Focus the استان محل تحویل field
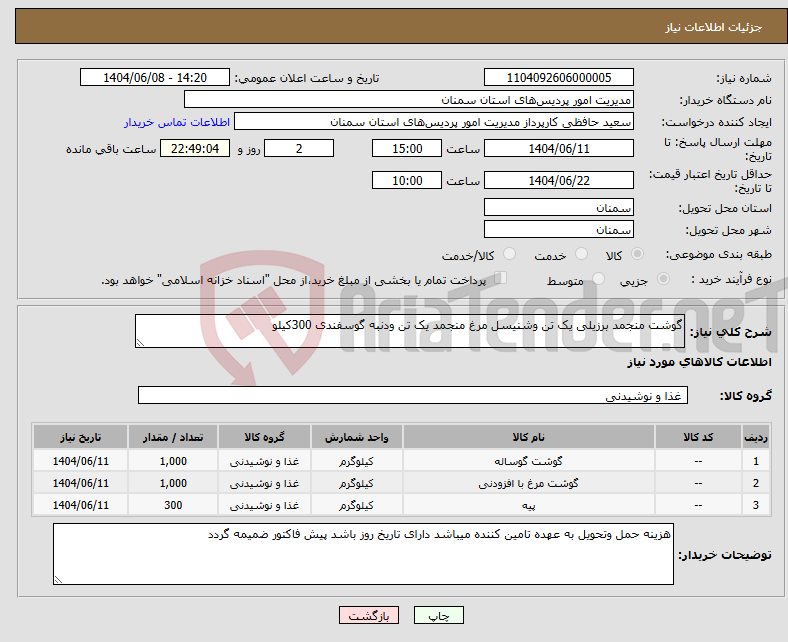The image size is (788, 642). 558,207
